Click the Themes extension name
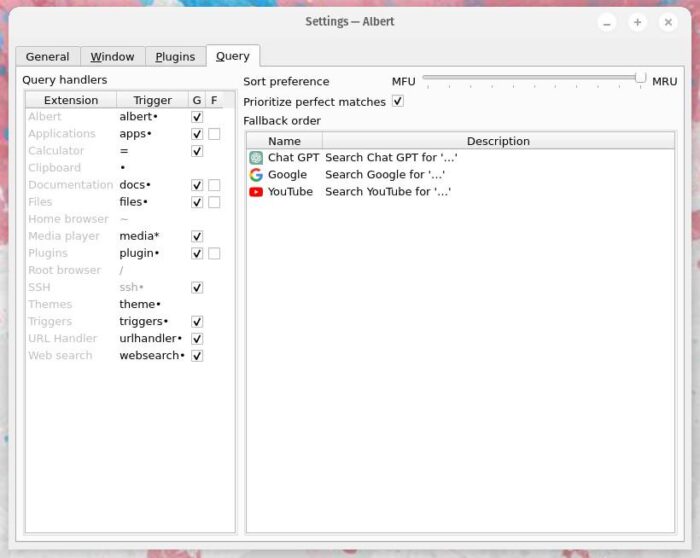Viewport: 700px width, 558px height. tap(50, 304)
